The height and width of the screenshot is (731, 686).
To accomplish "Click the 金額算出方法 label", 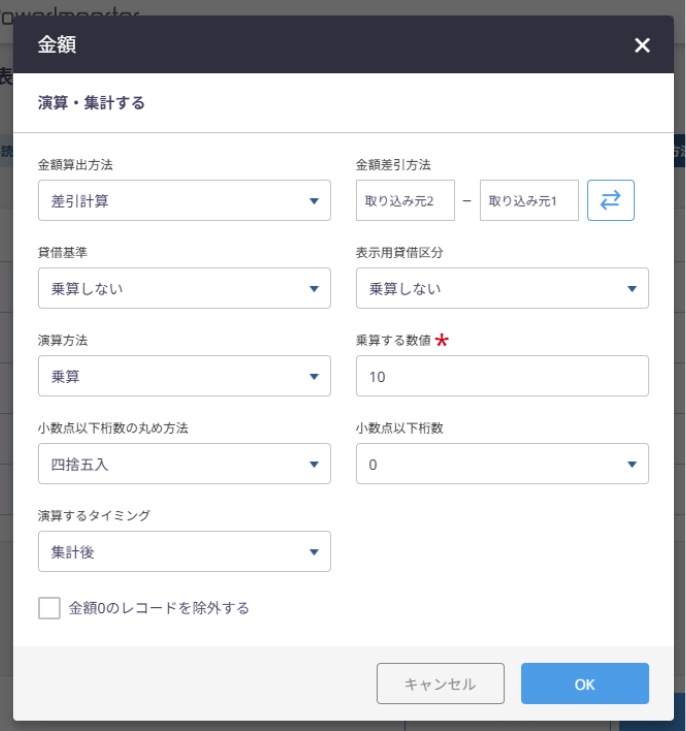I will pyautogui.click(x=75, y=165).
